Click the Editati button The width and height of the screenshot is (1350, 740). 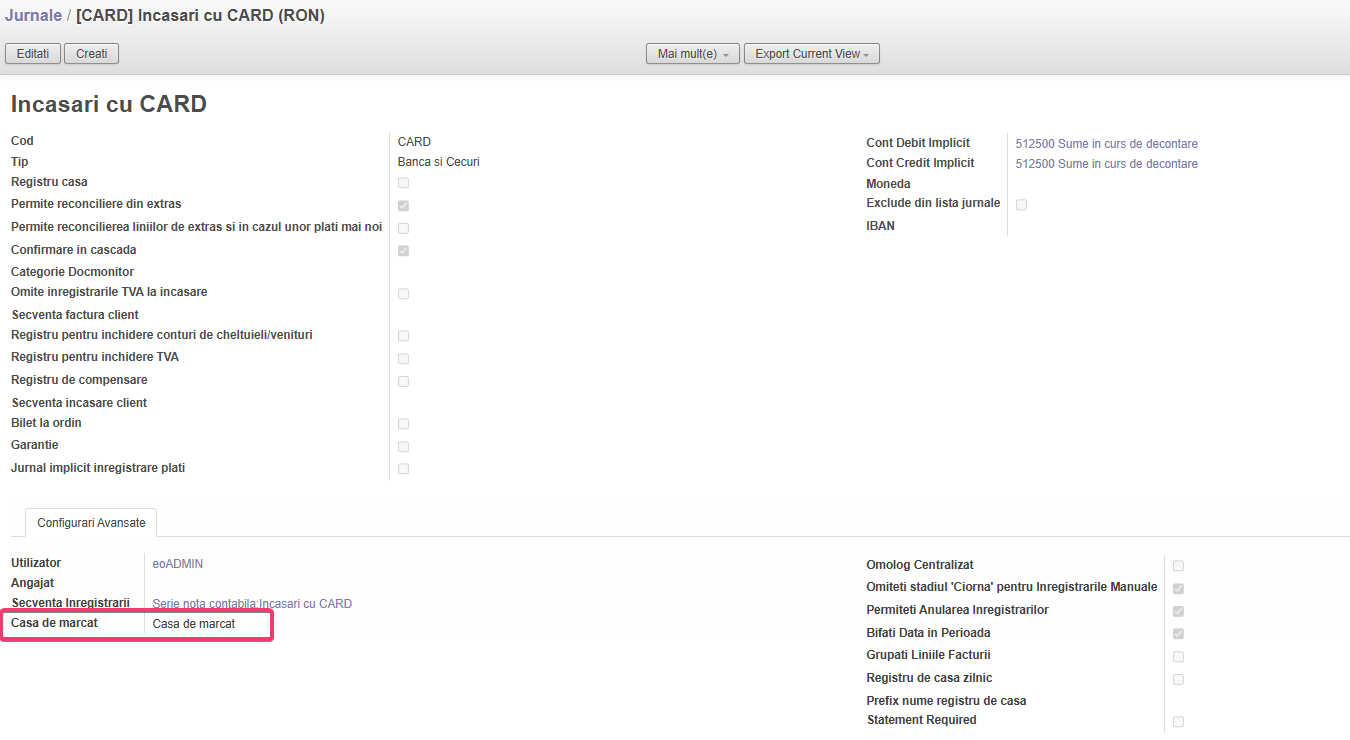33,54
